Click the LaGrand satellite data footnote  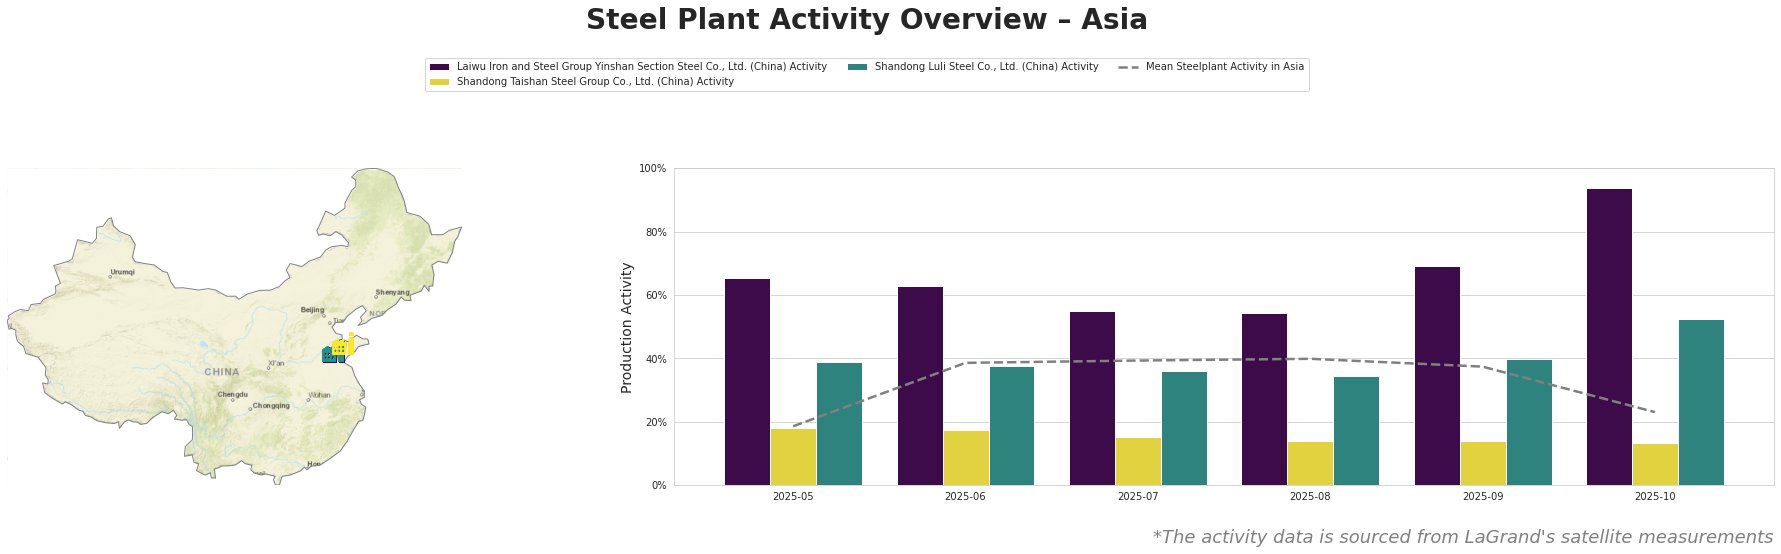point(1462,537)
